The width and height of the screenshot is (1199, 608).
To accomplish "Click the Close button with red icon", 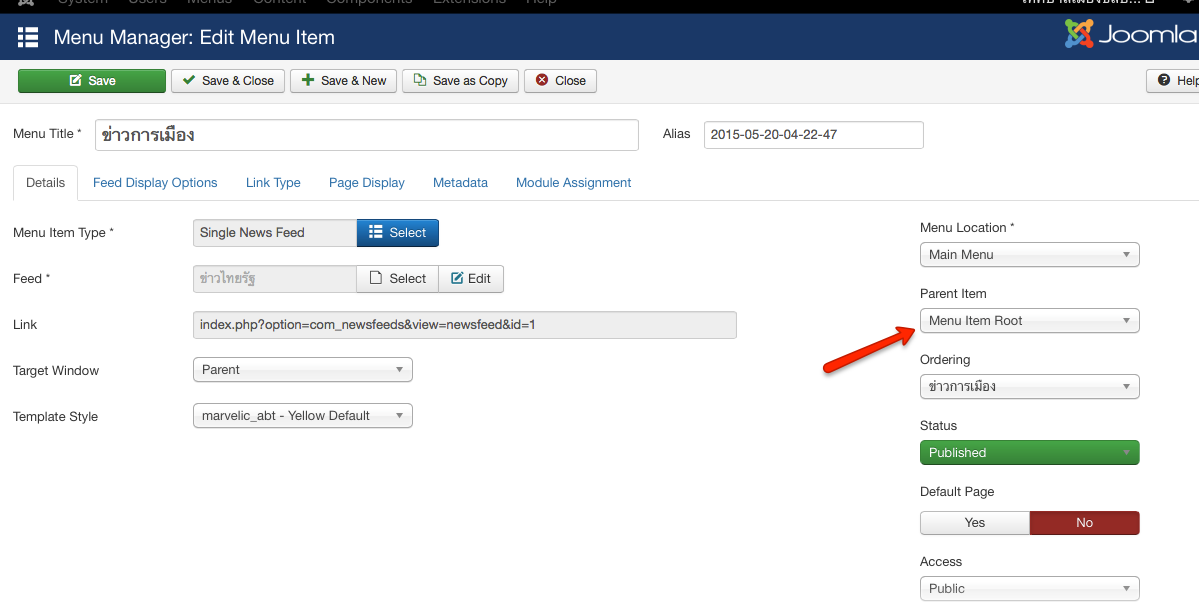I will pos(561,81).
